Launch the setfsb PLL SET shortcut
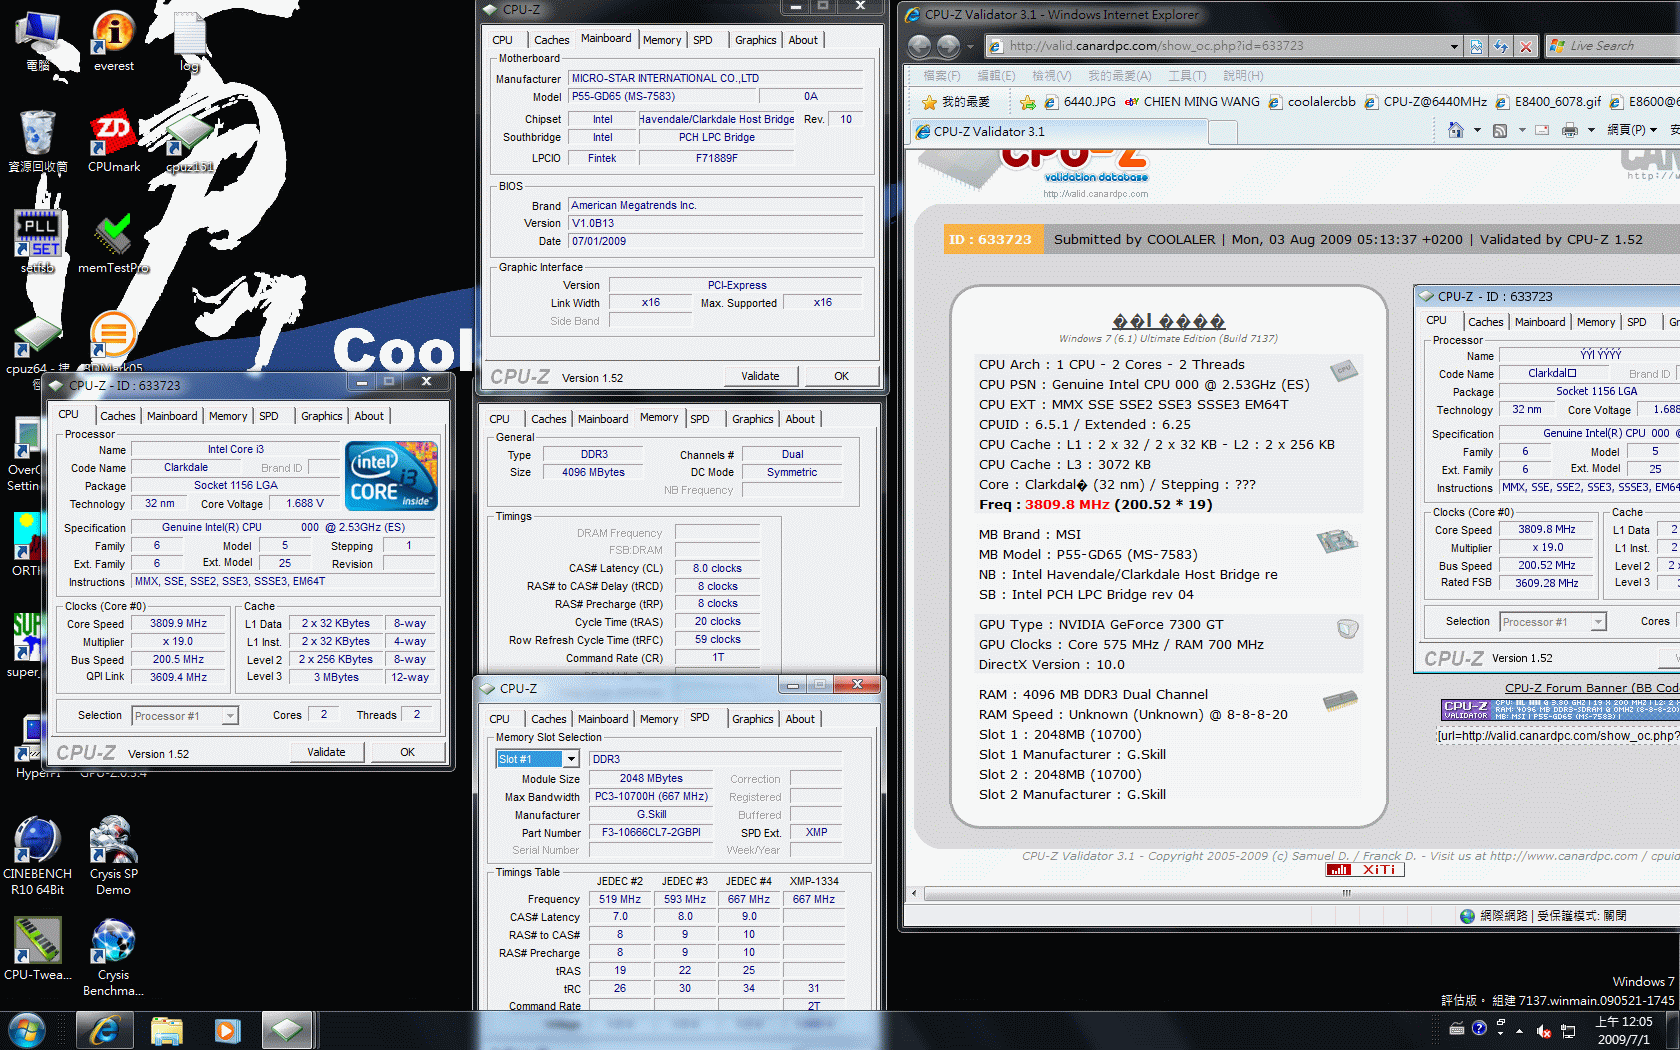1680x1050 pixels. tap(38, 242)
